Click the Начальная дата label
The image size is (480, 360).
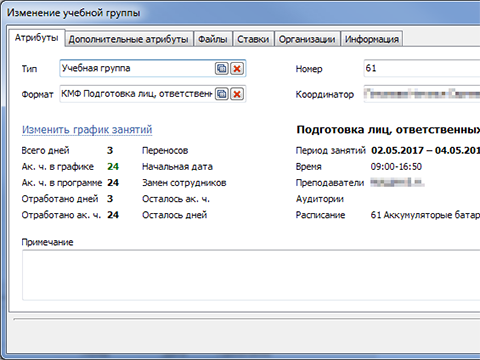coord(177,167)
